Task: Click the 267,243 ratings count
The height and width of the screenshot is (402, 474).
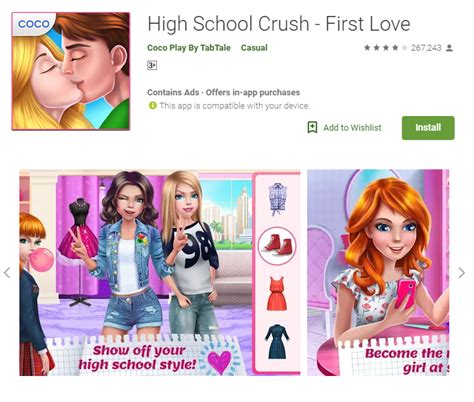Action: 426,48
